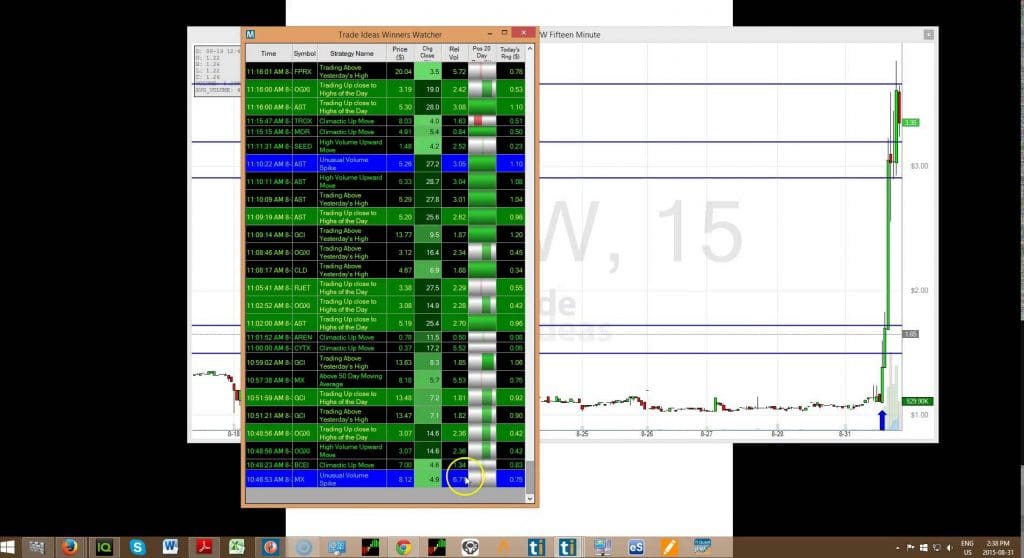1024x558 pixels.
Task: Sort by the Symbol column header
Action: click(304, 54)
